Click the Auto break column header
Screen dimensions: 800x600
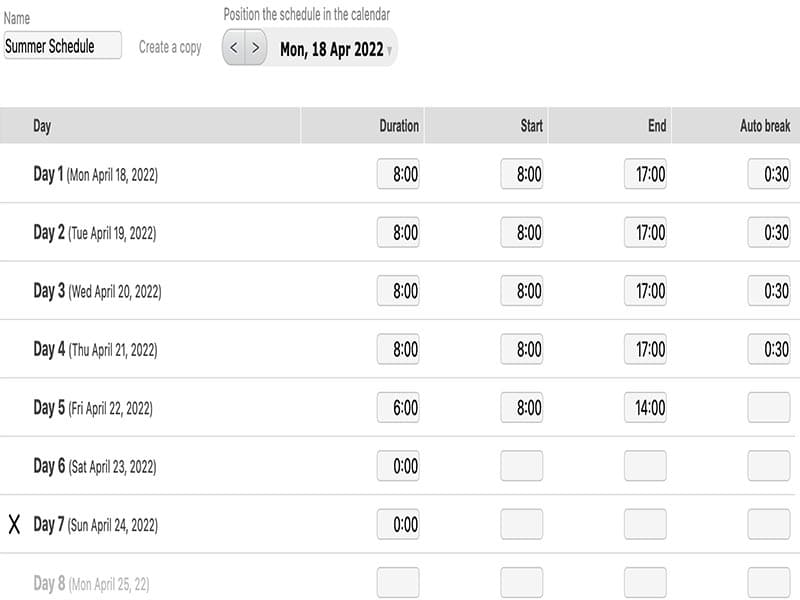point(765,126)
